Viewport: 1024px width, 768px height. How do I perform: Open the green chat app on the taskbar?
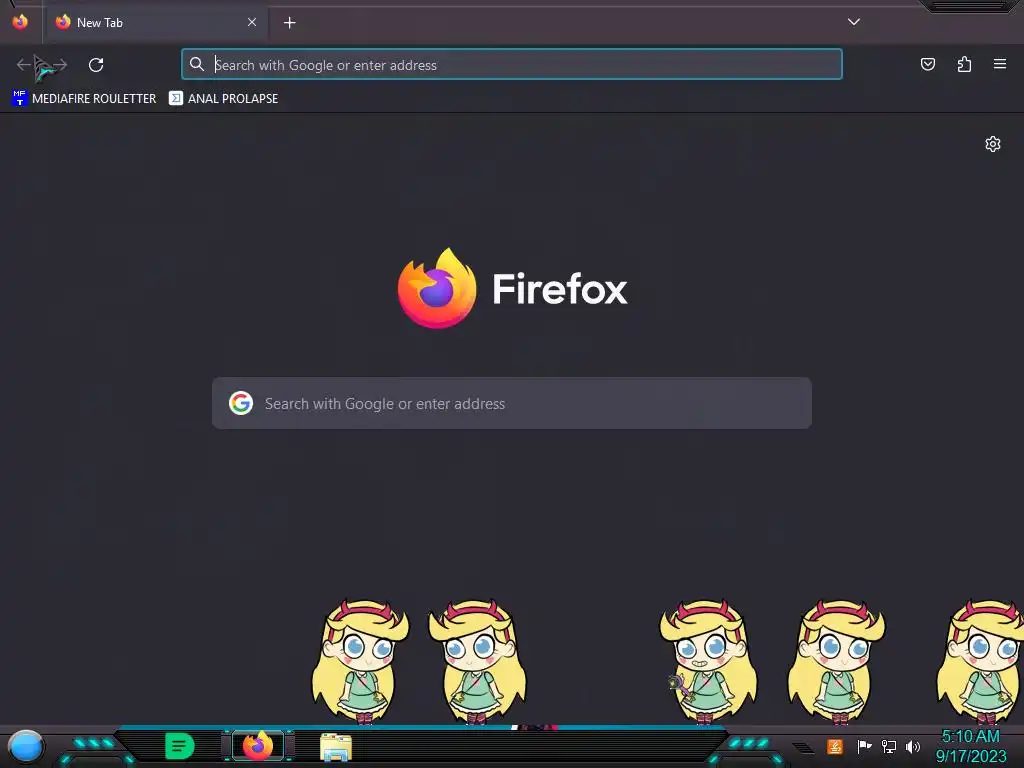(x=179, y=746)
